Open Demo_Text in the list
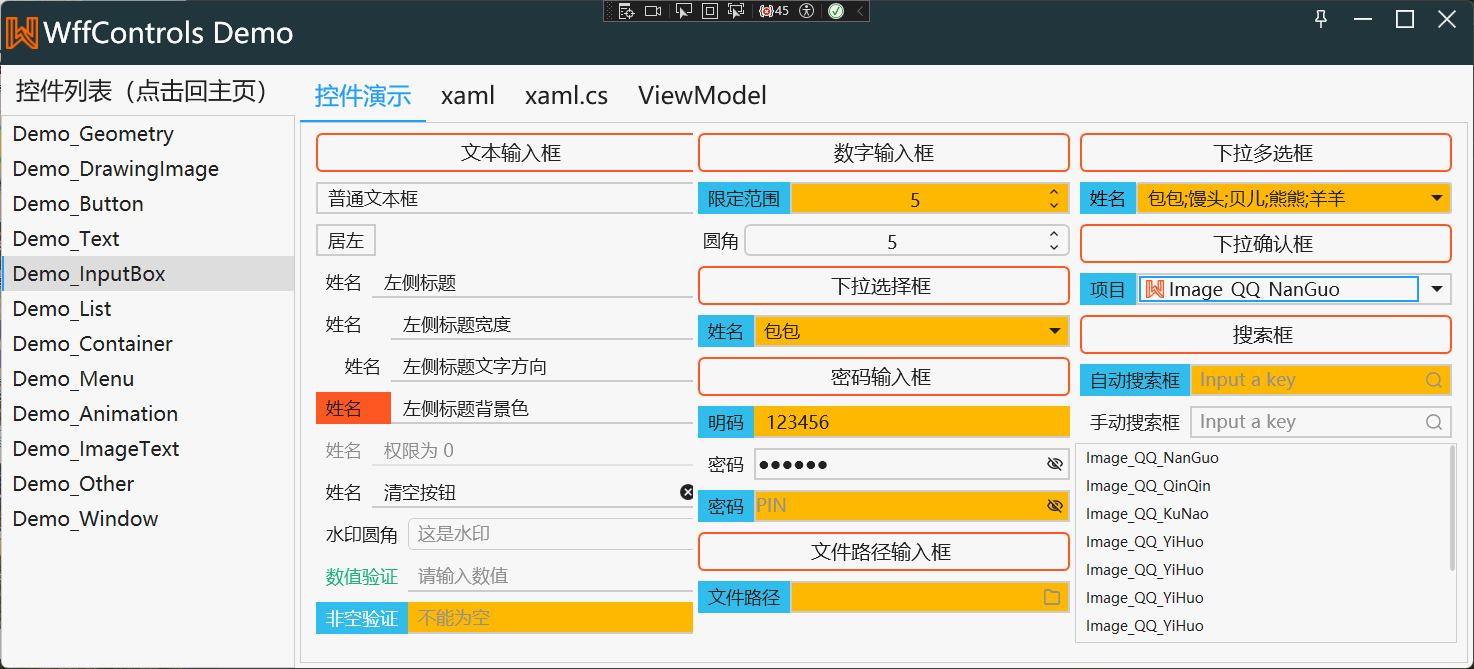The image size is (1474, 669). click(148, 239)
